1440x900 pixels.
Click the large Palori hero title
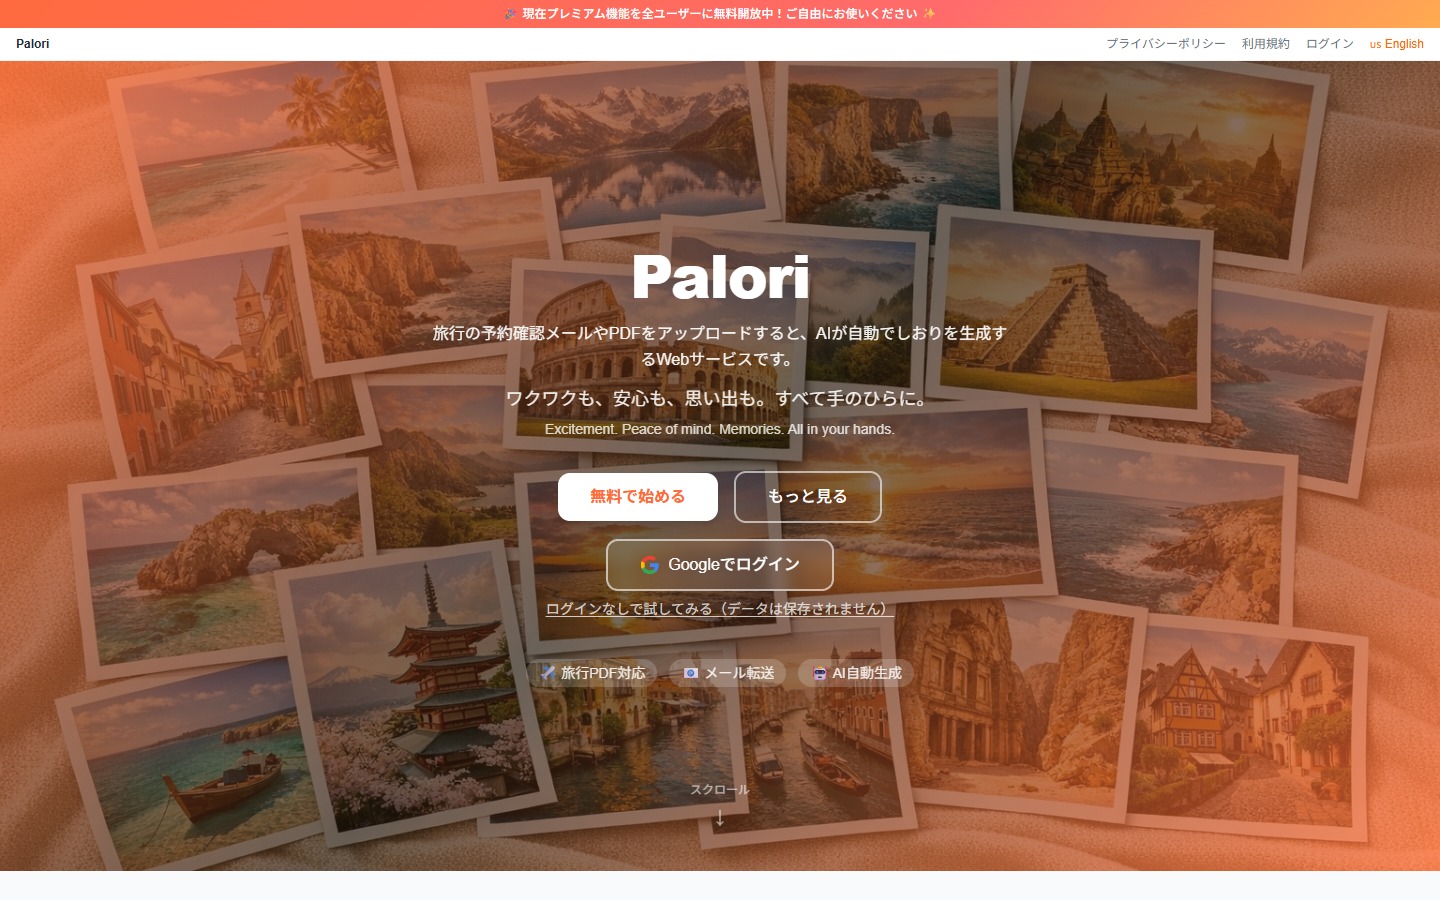tap(720, 277)
